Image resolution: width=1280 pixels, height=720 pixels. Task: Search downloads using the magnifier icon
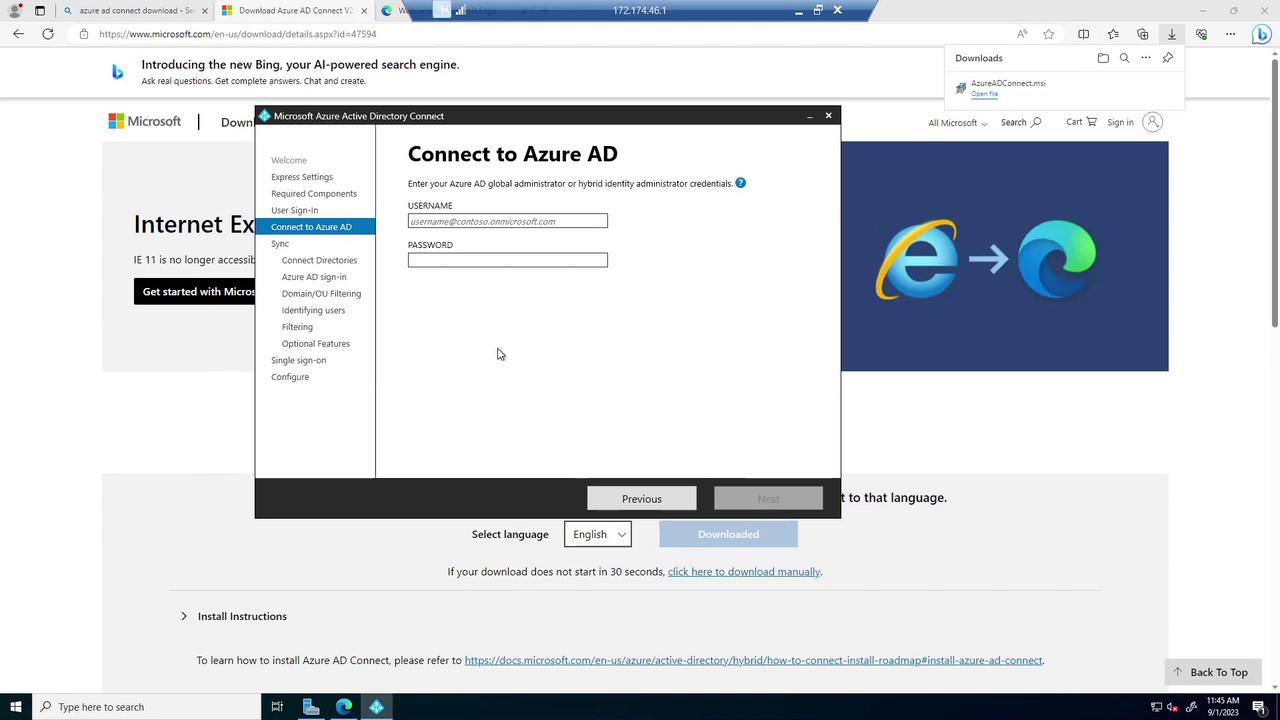1124,58
